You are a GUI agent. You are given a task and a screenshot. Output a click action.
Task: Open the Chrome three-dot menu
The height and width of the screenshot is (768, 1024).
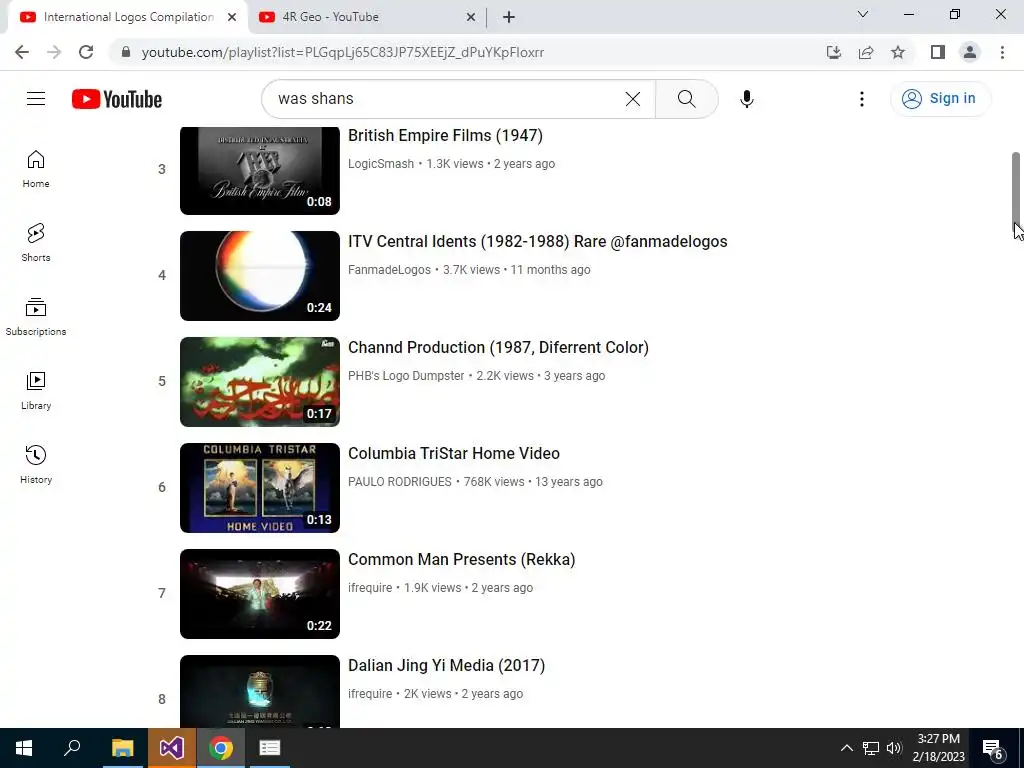point(1002,52)
